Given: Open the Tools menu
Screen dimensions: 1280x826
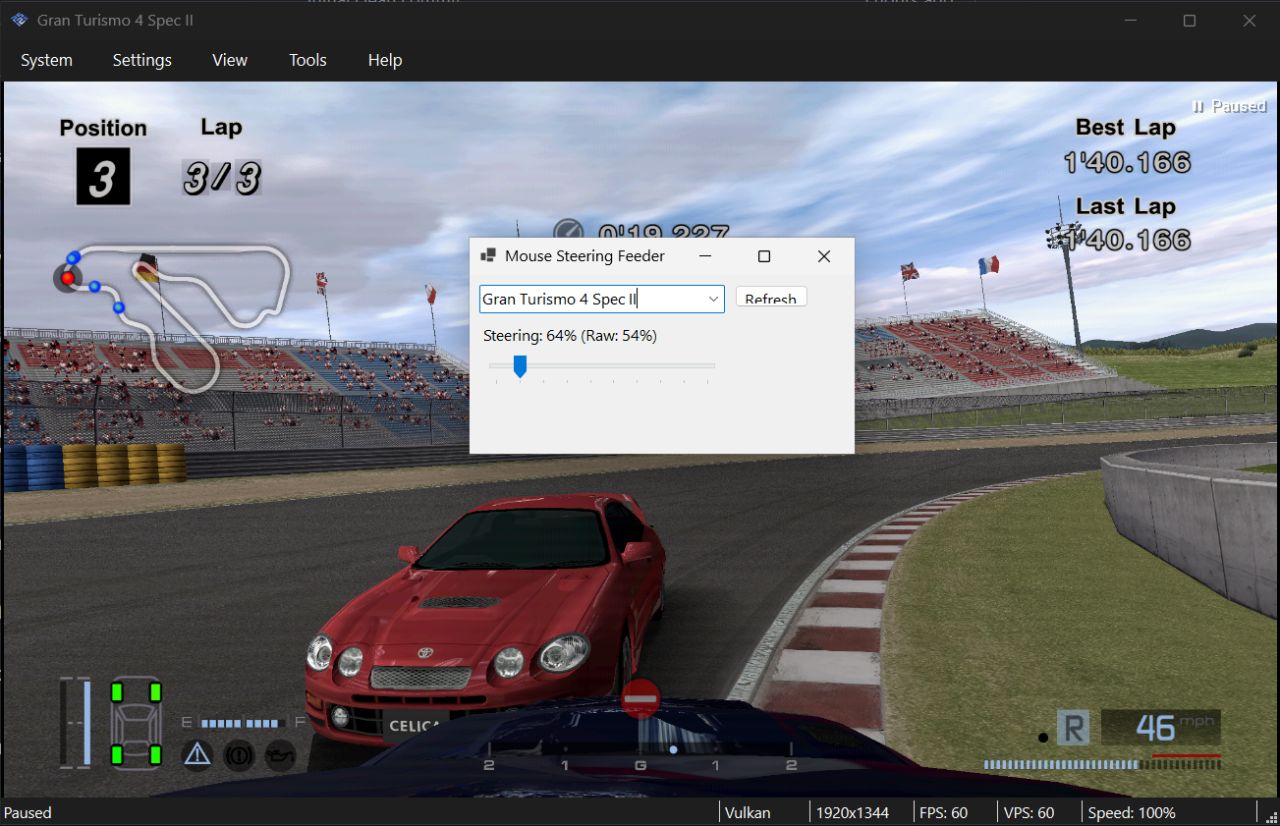Looking at the screenshot, I should click(307, 60).
